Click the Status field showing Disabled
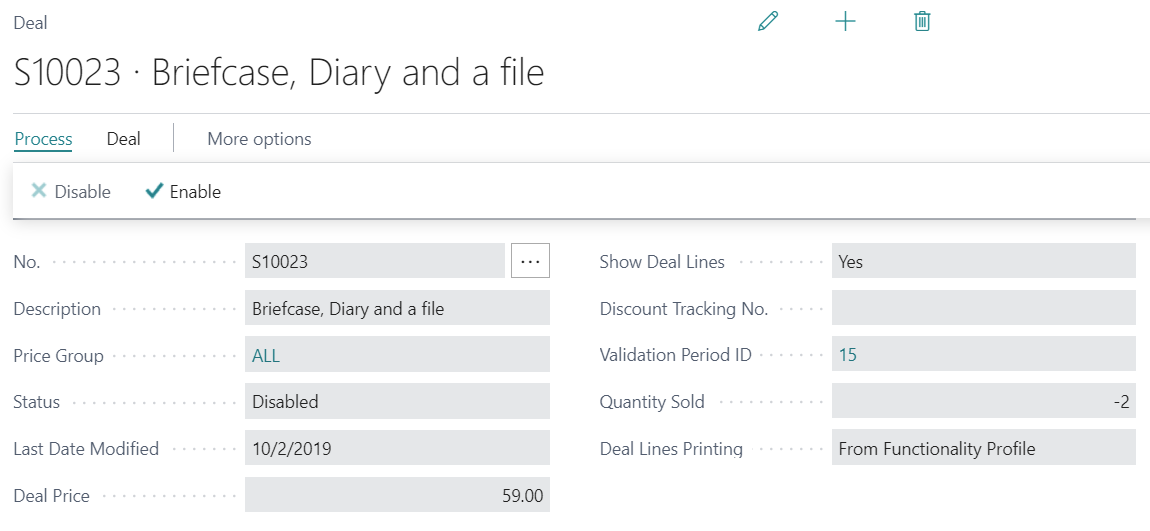This screenshot has height=531, width=1150. [396, 402]
